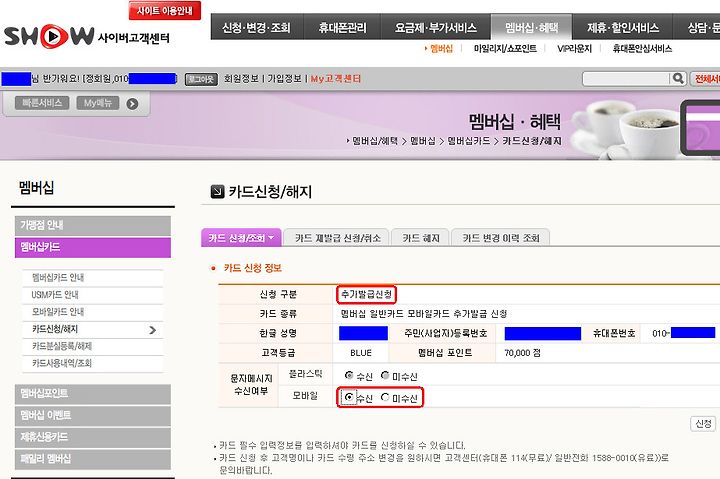
Task: Click the 70,000 점 points value
Action: pos(522,353)
